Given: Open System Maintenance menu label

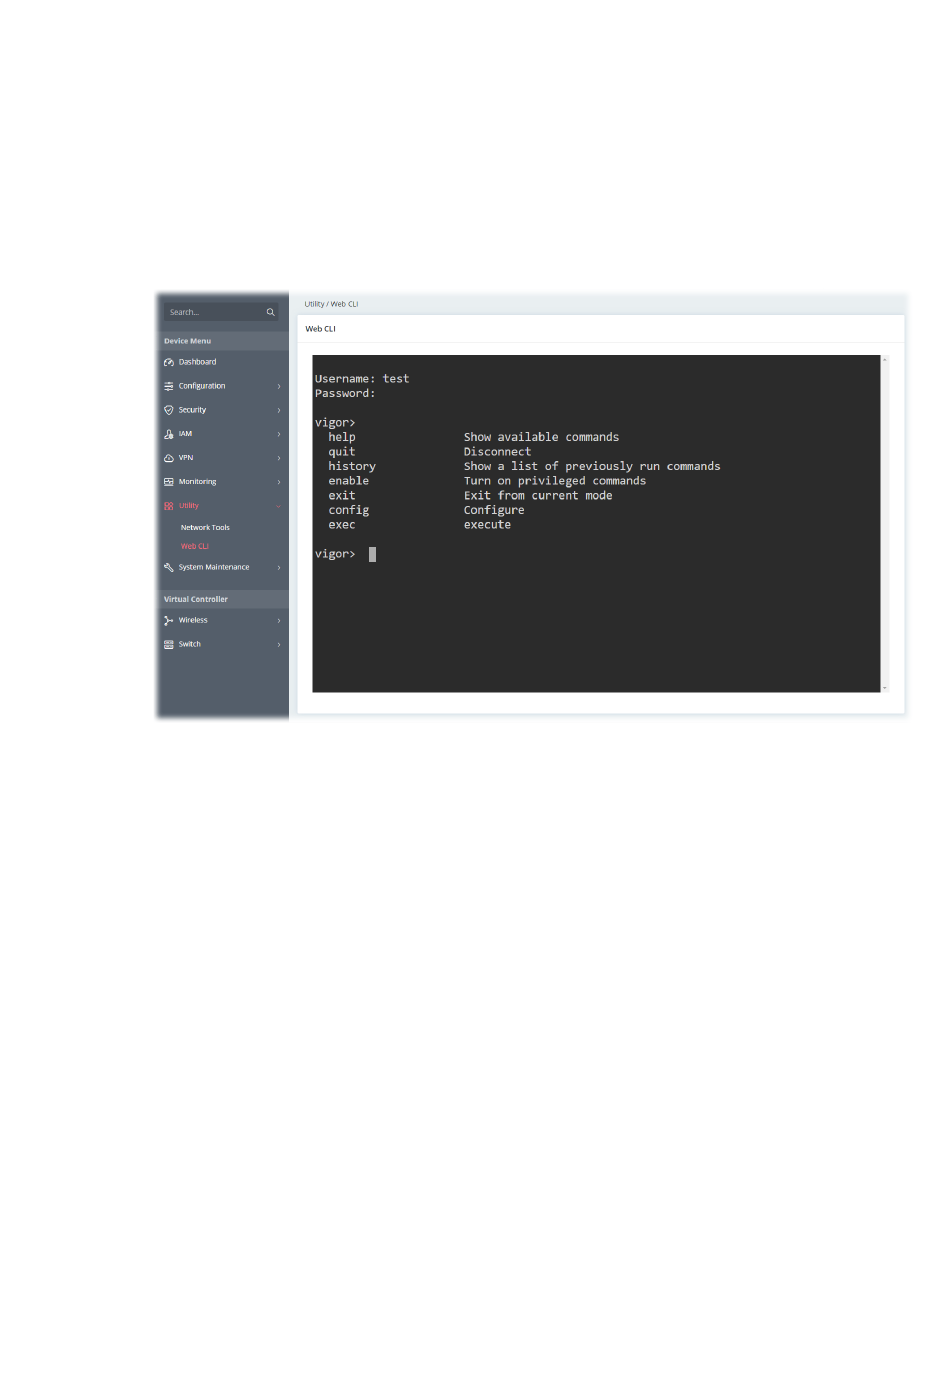Looking at the screenshot, I should (x=214, y=567).
